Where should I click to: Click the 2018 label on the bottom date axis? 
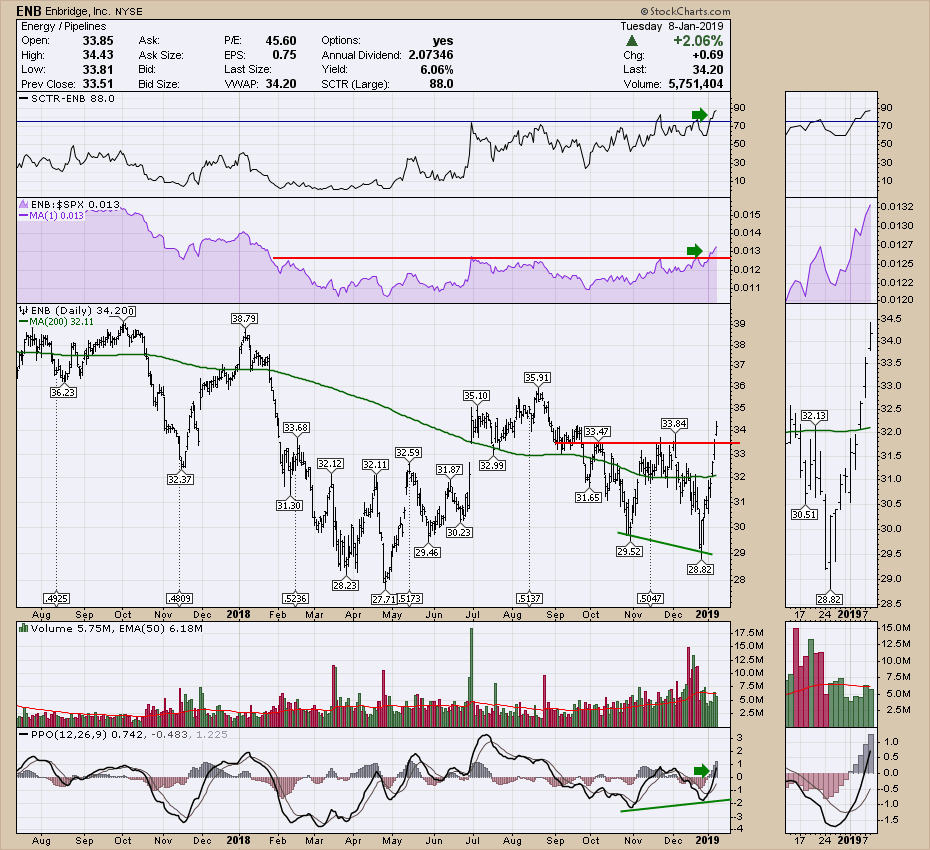(238, 841)
